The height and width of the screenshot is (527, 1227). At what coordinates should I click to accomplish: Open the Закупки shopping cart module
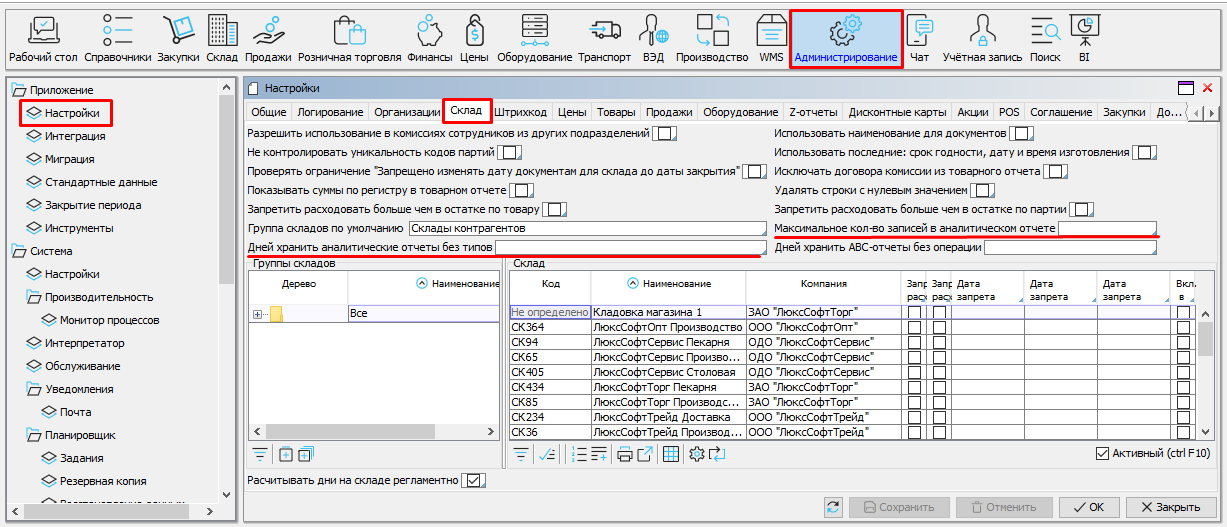tap(178, 38)
